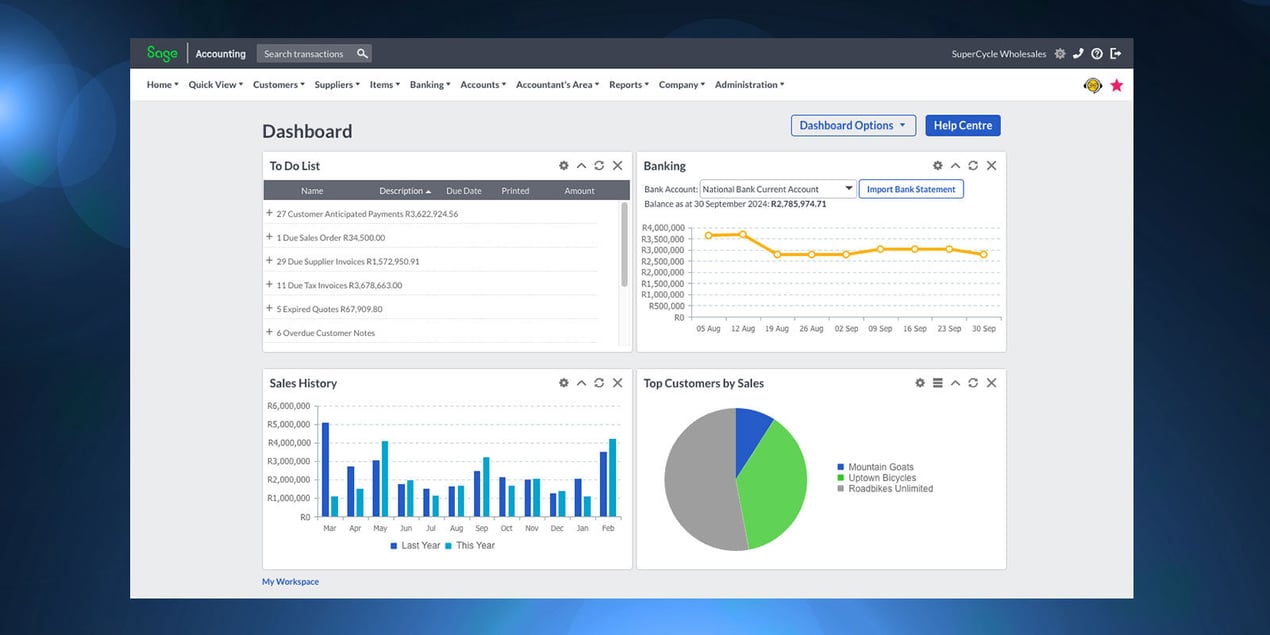Click the logout icon
The width and height of the screenshot is (1270, 635).
1116,54
